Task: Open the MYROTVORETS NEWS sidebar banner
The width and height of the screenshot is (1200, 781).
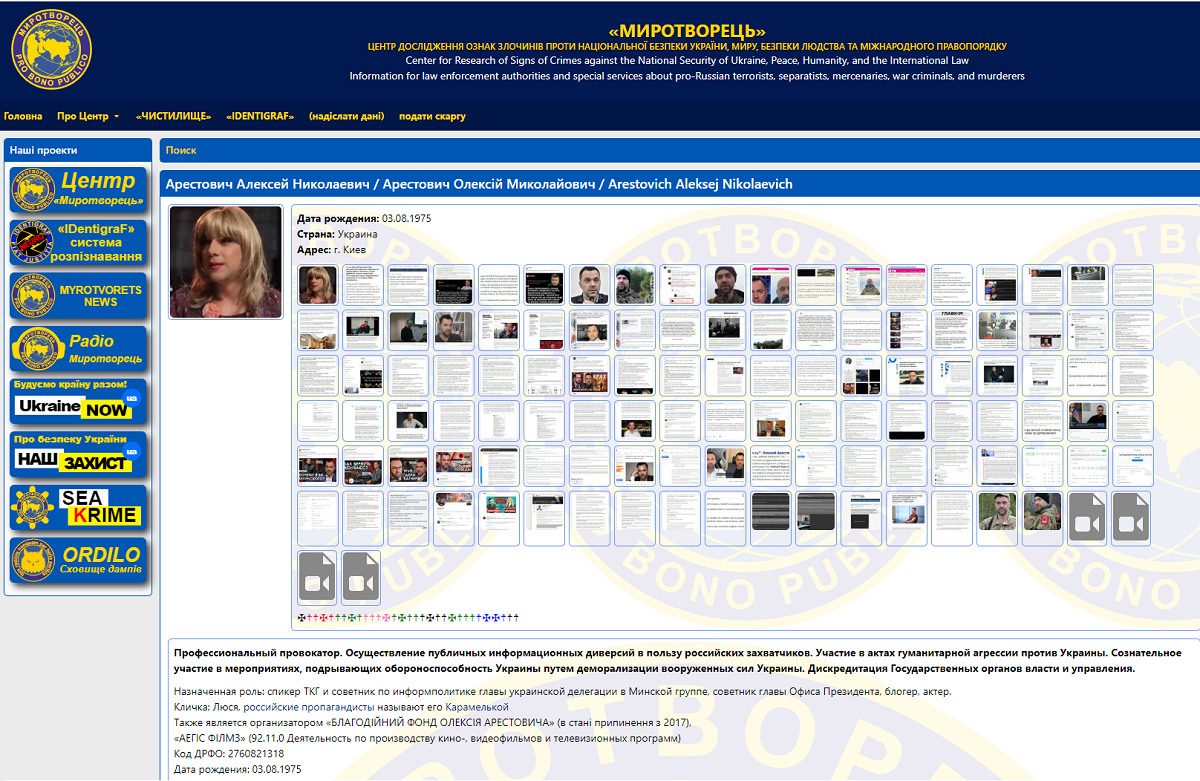Action: tap(78, 296)
